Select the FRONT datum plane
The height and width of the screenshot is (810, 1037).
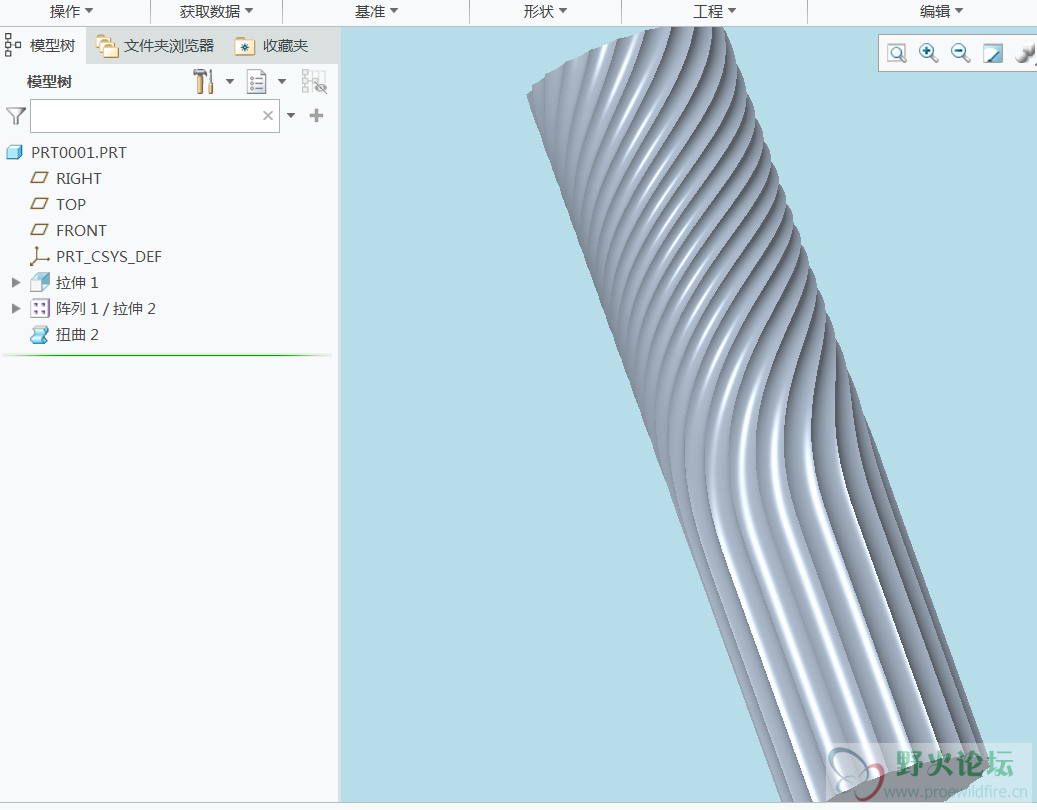[x=80, y=231]
